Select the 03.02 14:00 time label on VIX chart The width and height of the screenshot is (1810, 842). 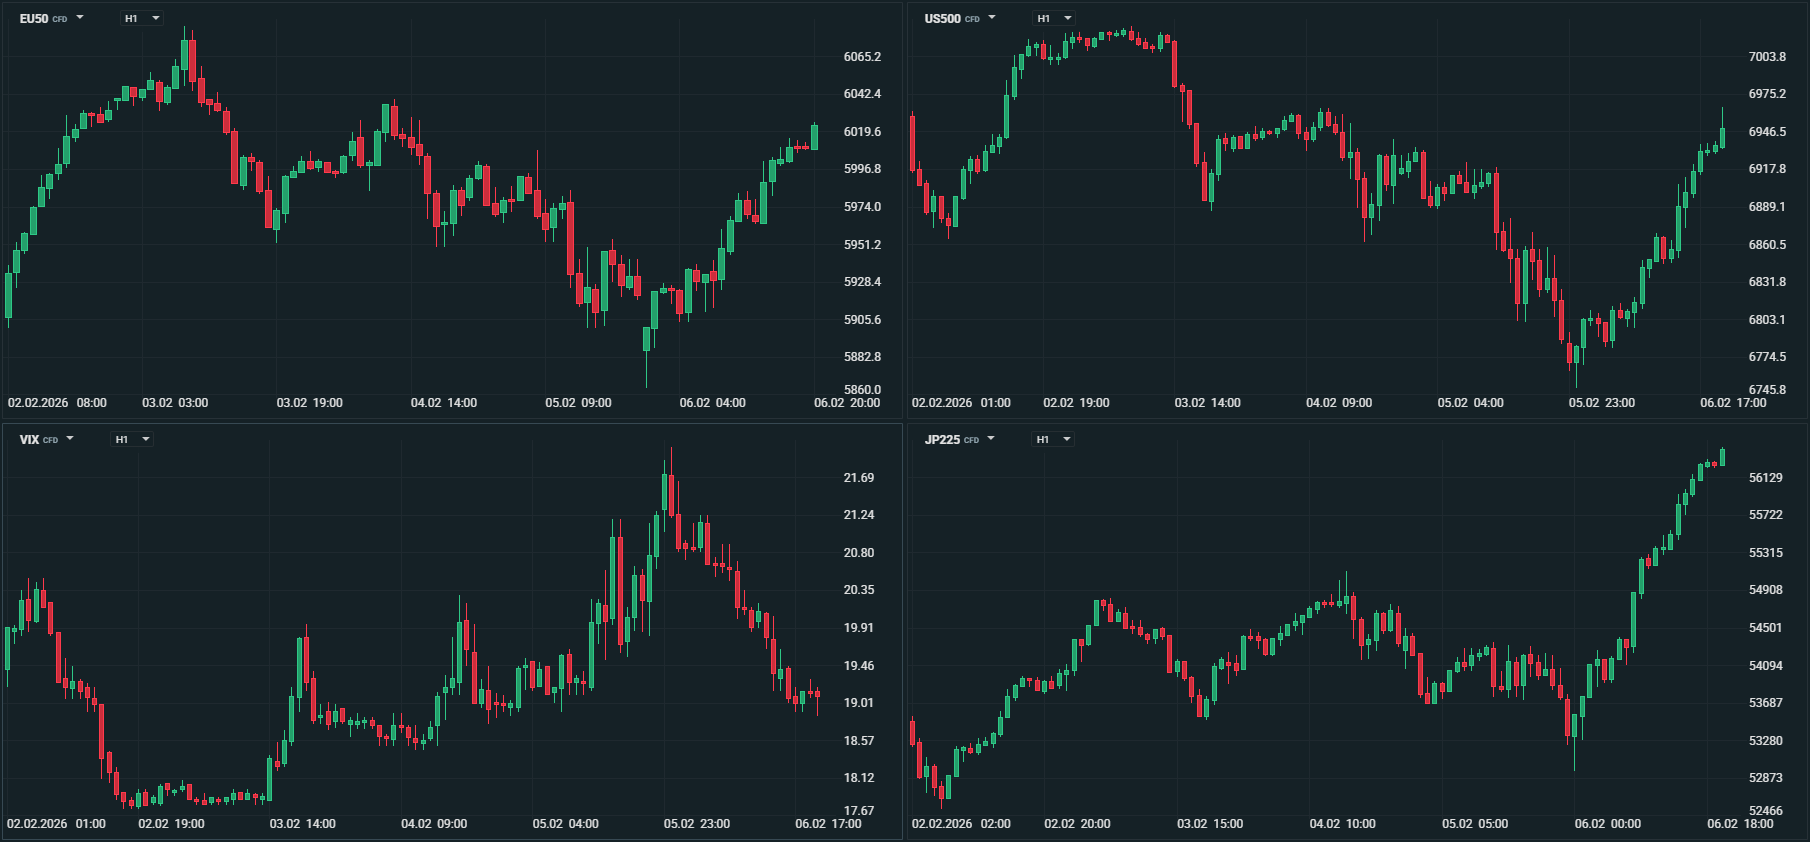[302, 824]
